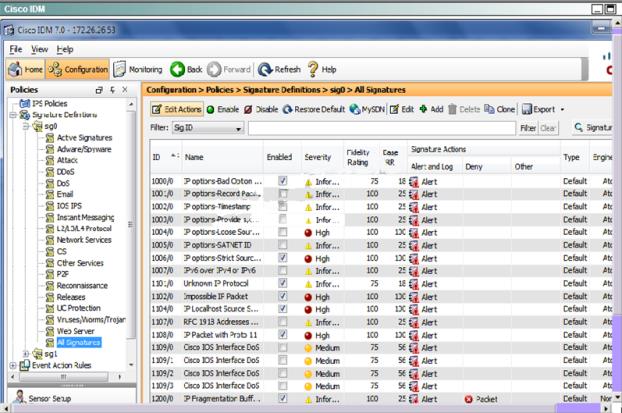
Task: Open MySDN globe icon
Action: [367, 109]
